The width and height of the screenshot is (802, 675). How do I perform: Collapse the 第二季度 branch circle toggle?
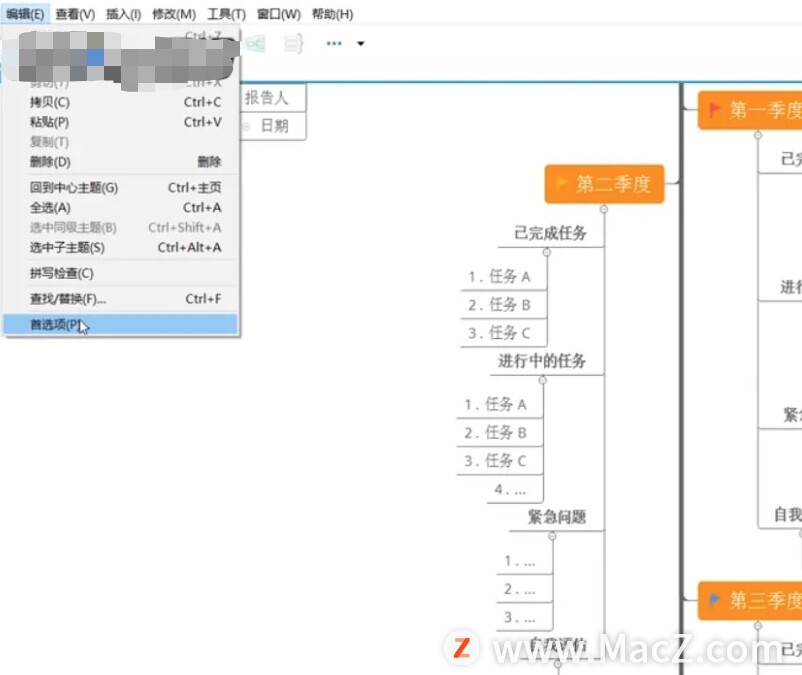[x=604, y=209]
